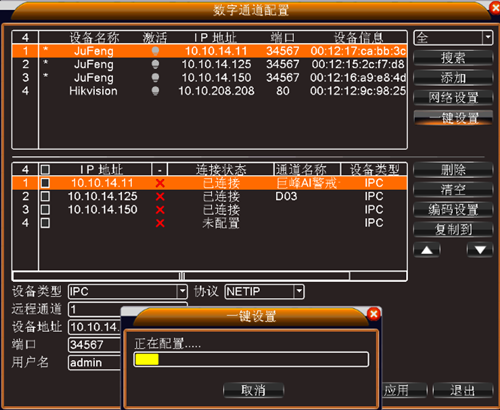The width and height of the screenshot is (500, 410).
Task: Cancel configuration with 取消 button
Action: (253, 390)
